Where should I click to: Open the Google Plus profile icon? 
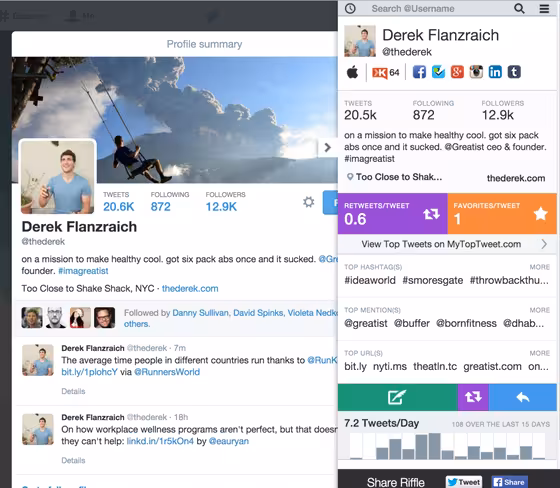(457, 72)
